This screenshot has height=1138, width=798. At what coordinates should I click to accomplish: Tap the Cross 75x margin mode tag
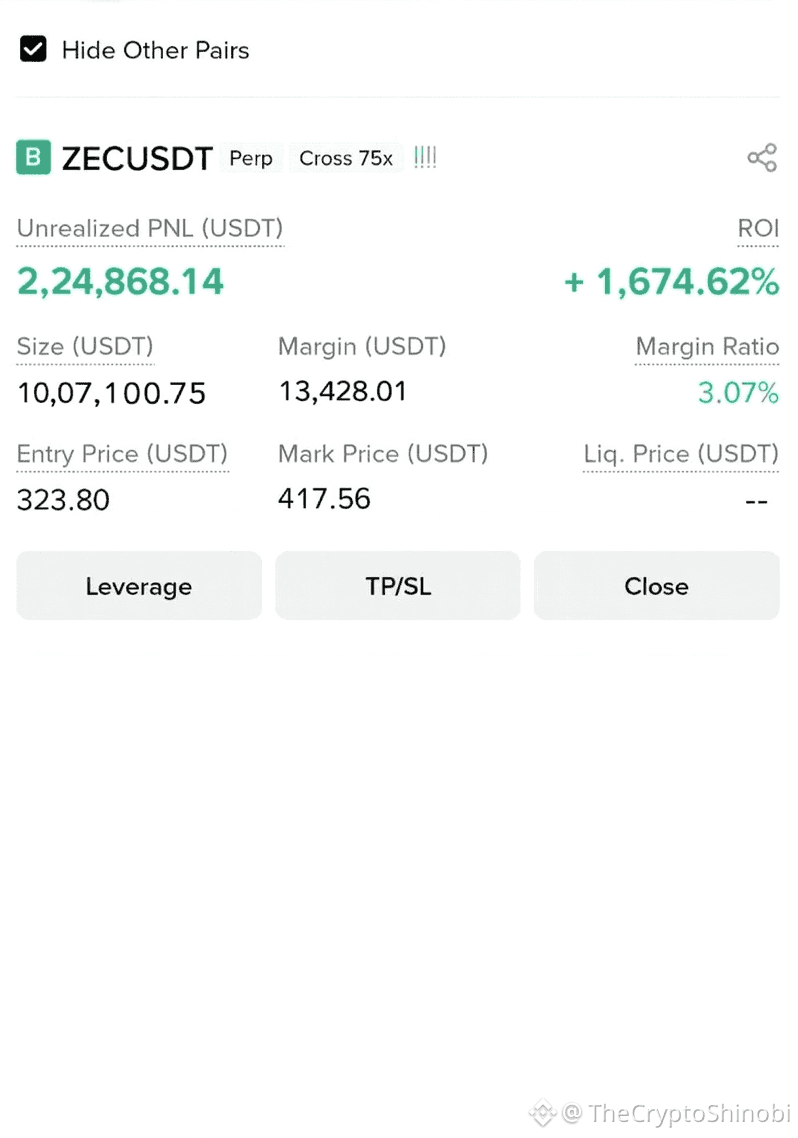pos(346,158)
